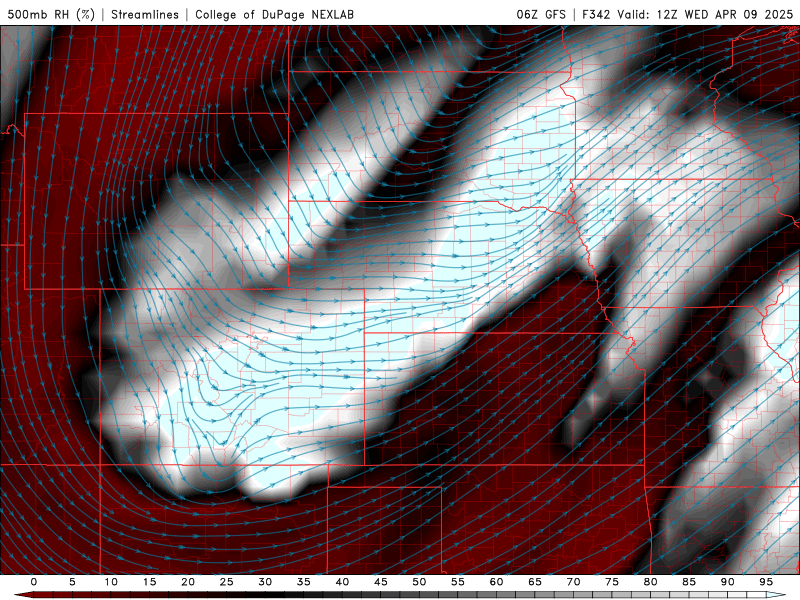Click the '35' value on the color scale
This screenshot has height=600, width=800.
point(304,582)
